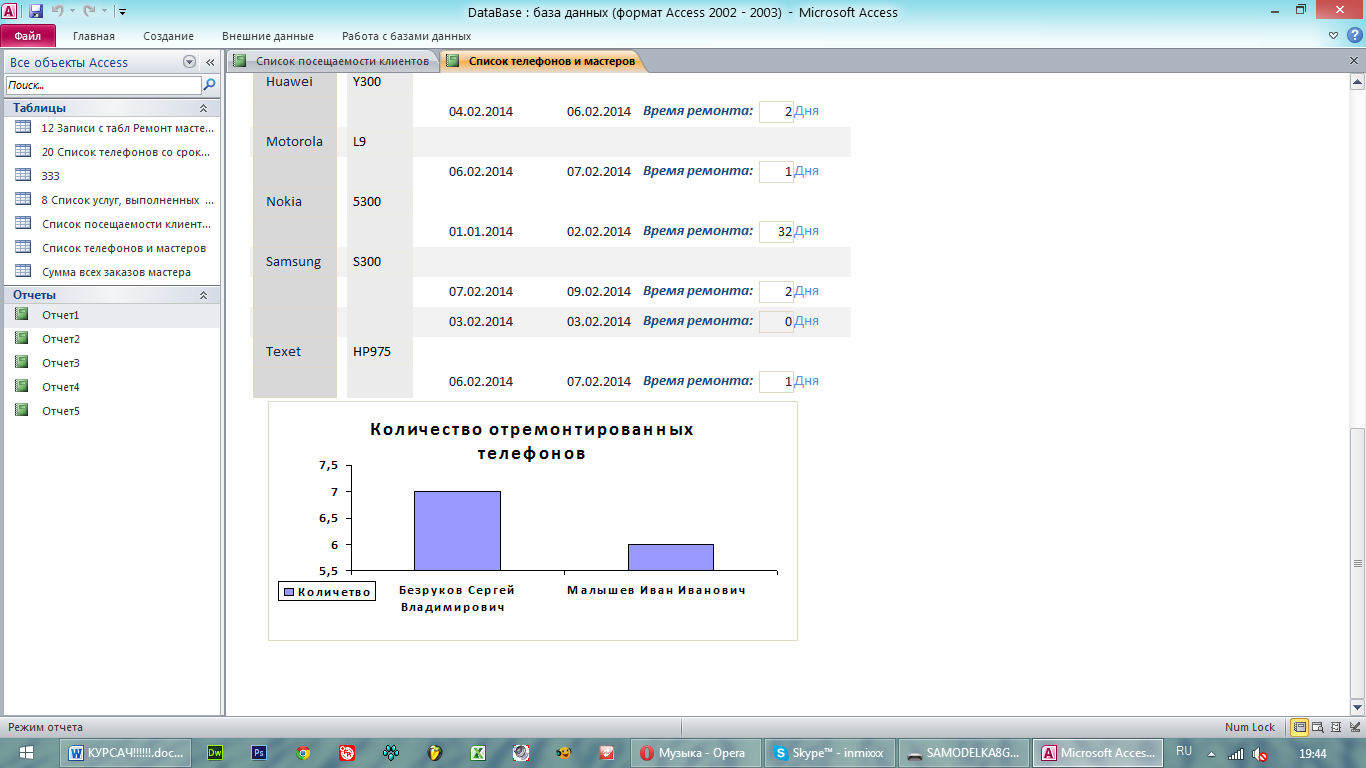Open Google Chrome from the taskbar
Image resolution: width=1366 pixels, height=768 pixels.
pos(302,753)
